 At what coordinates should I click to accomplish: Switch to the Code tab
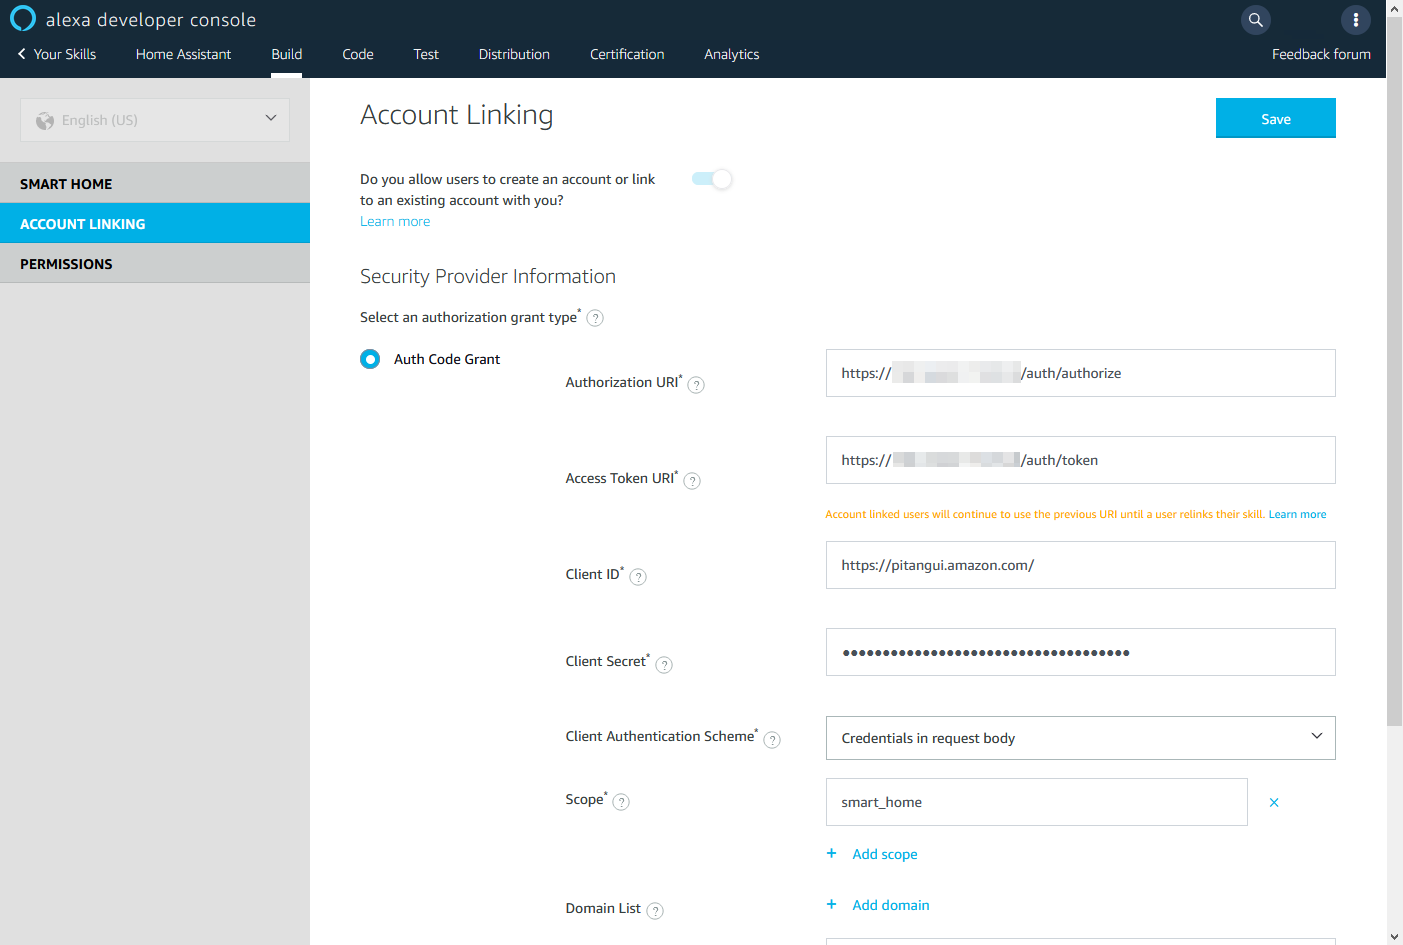coord(358,54)
